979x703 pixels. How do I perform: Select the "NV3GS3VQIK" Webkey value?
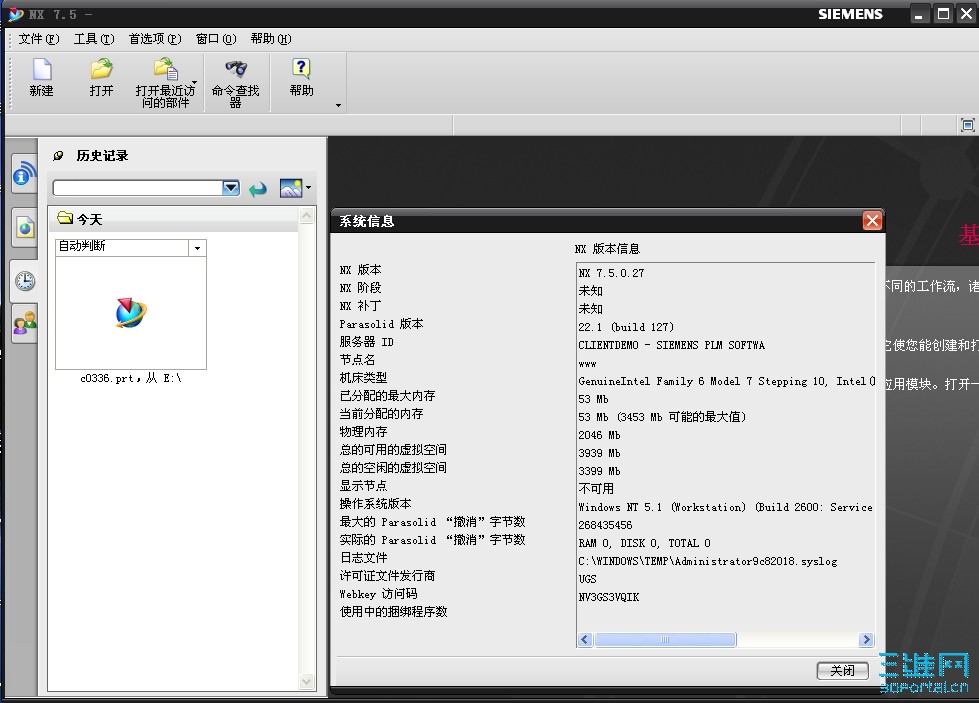coord(609,597)
